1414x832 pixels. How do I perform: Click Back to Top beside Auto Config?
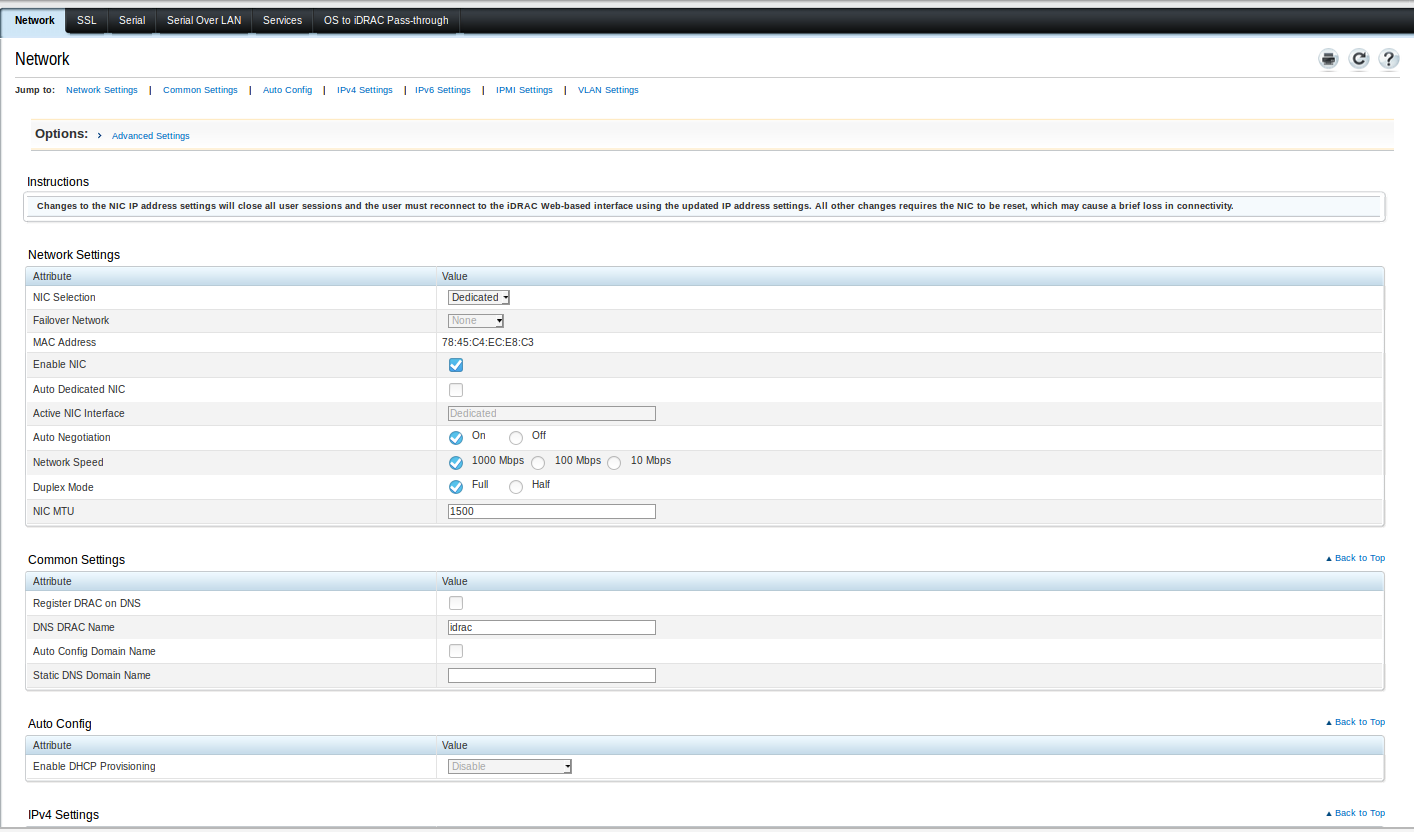click(1355, 722)
